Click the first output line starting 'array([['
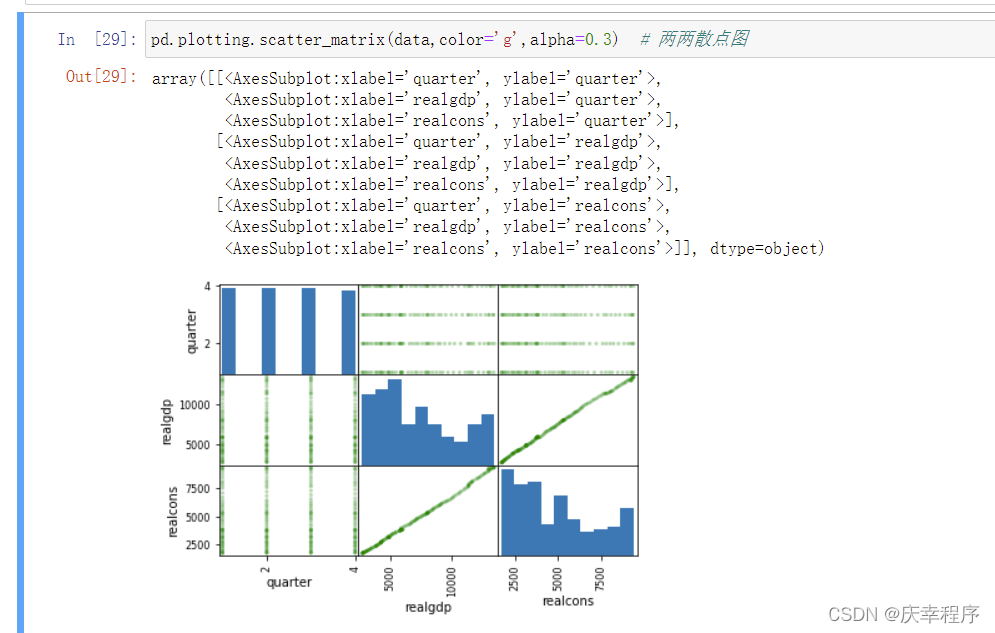Viewport: 995px width, 633px height. (406, 79)
